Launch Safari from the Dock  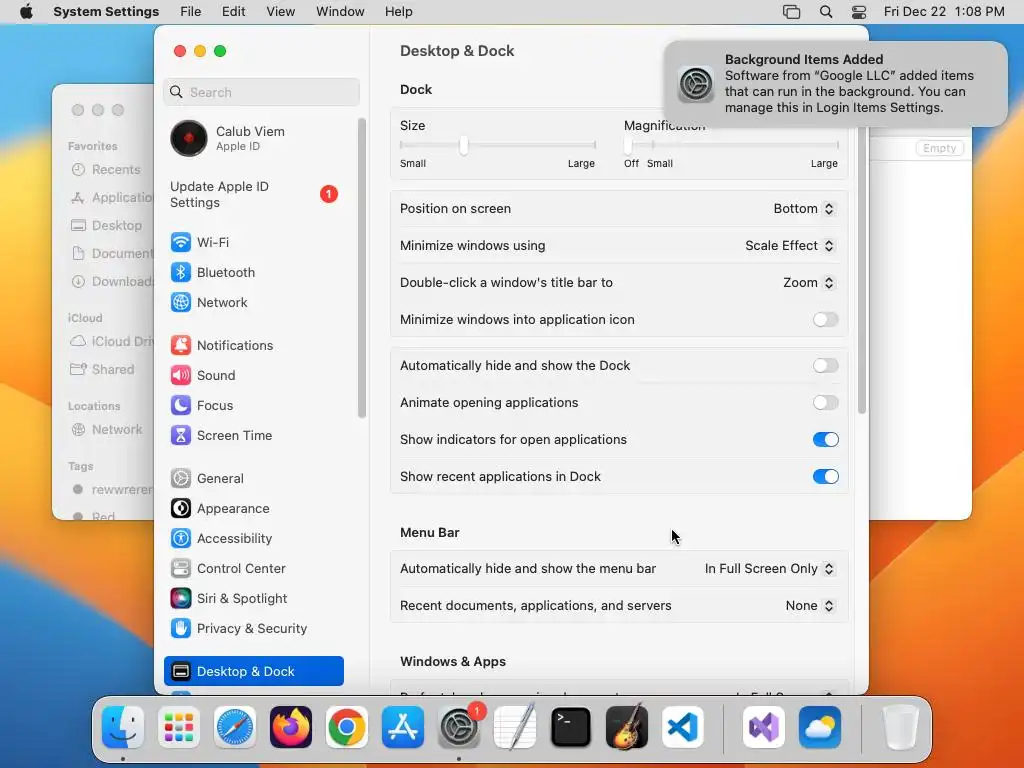click(235, 727)
